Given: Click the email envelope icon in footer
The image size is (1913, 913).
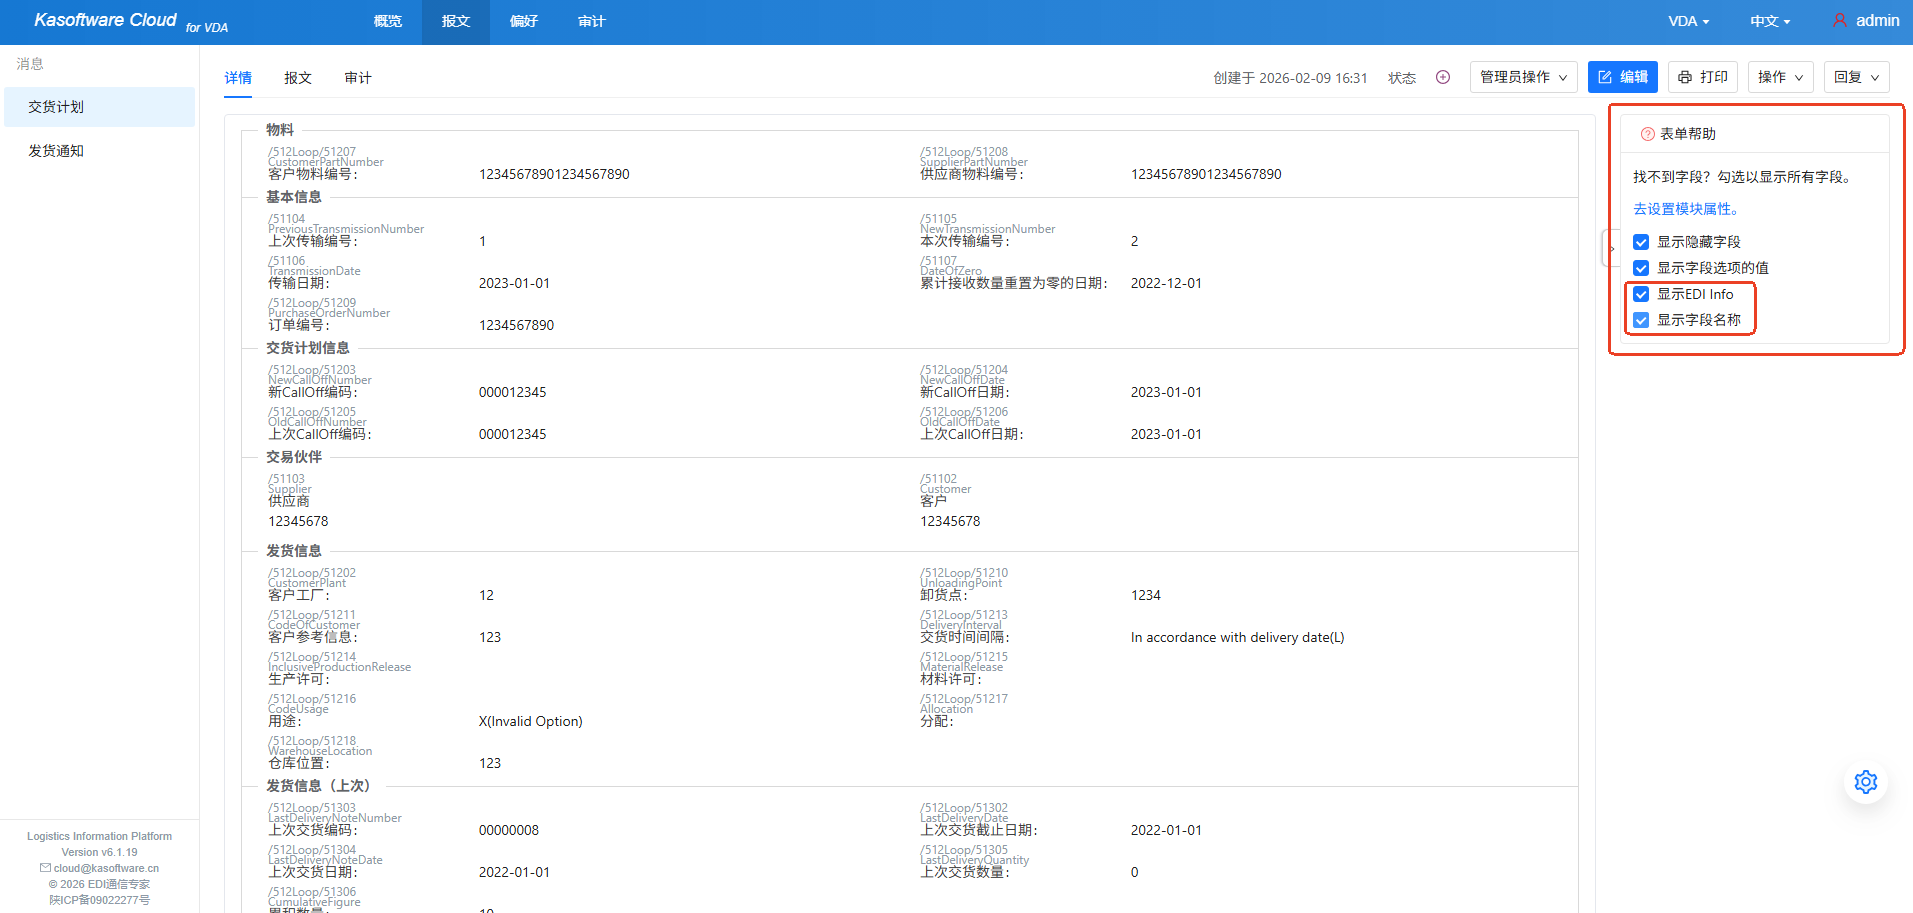Looking at the screenshot, I should [x=45, y=868].
